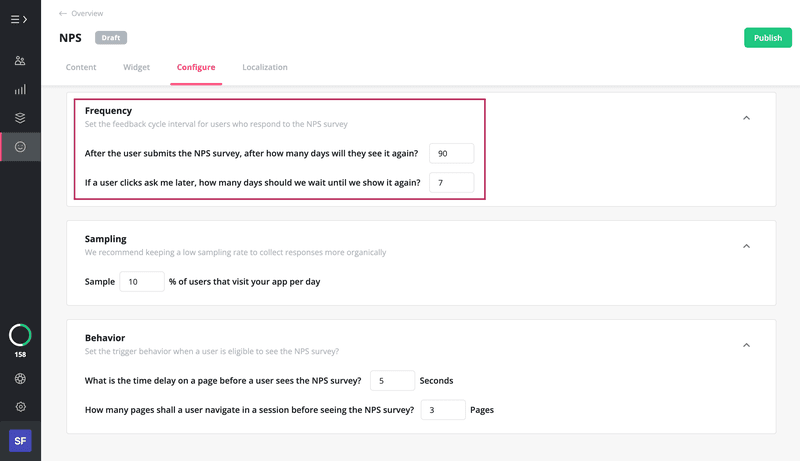Click the feedback cycle interval description
Viewport: 800px width, 461px height.
pyautogui.click(x=216, y=124)
